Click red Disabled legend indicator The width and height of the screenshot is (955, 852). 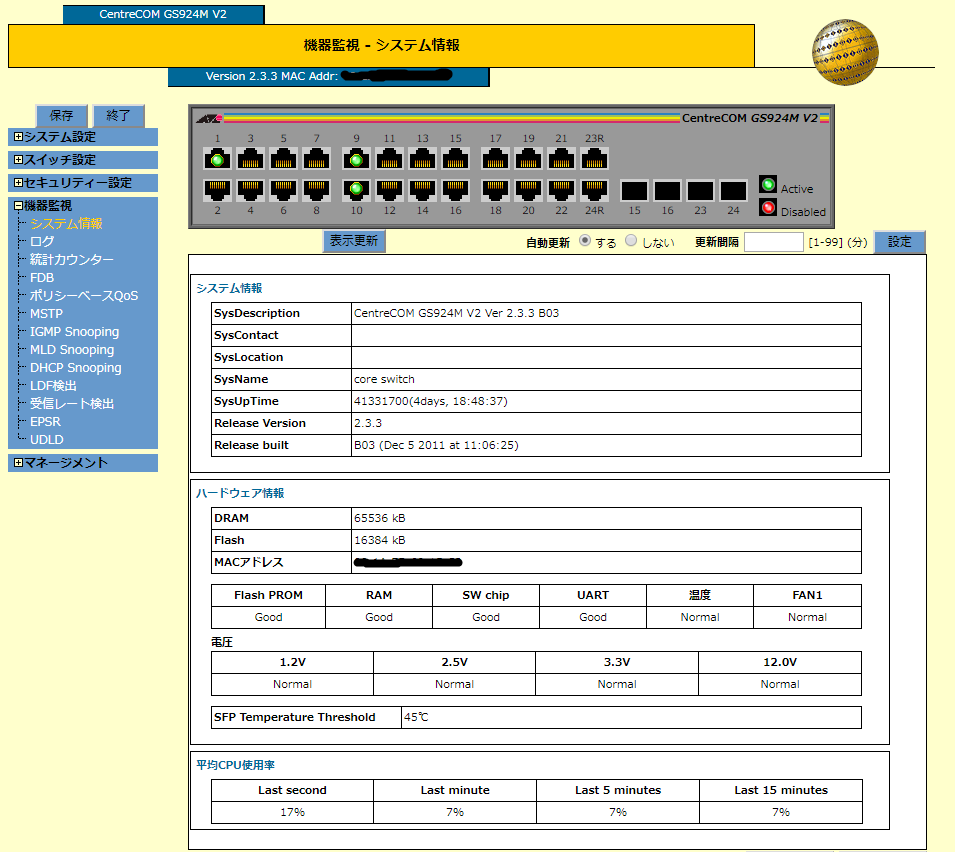pyautogui.click(x=768, y=208)
